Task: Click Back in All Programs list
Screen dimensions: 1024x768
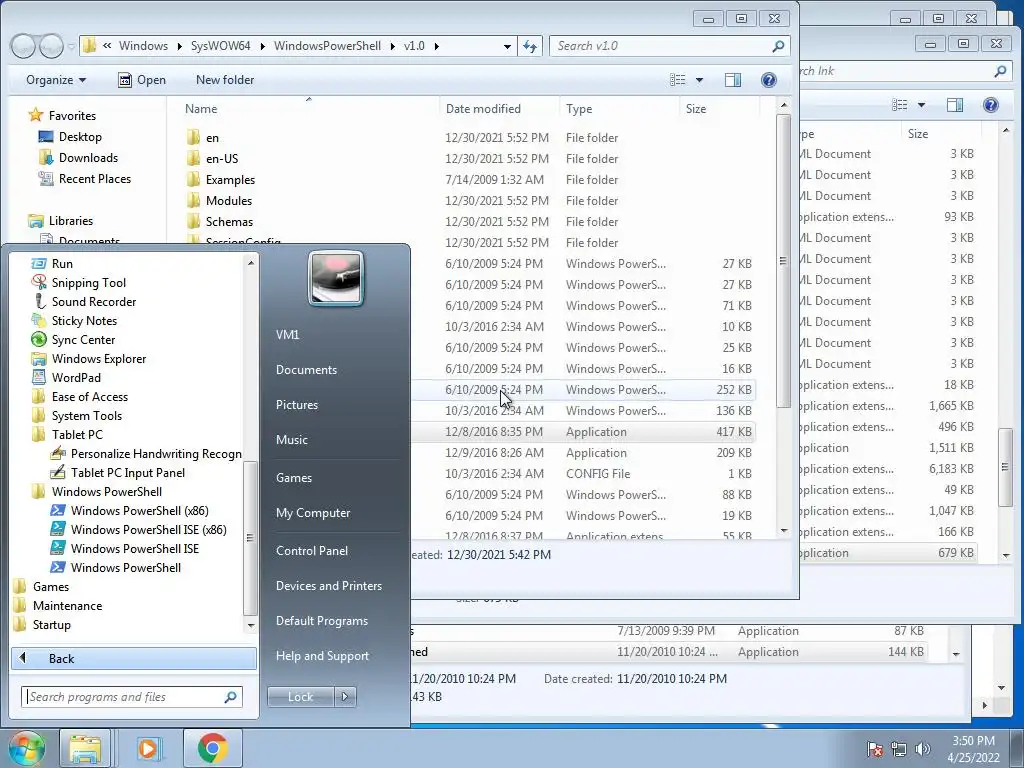Action: (134, 658)
